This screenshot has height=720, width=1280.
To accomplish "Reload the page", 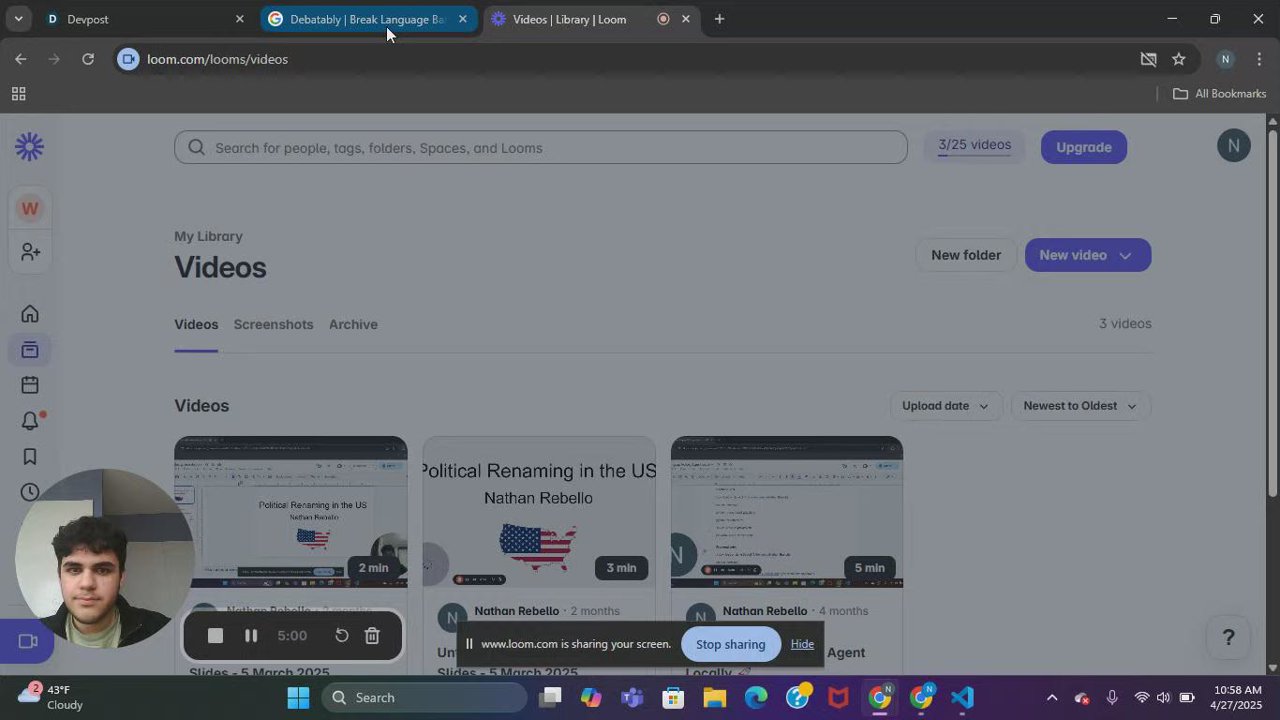I will (x=88, y=59).
